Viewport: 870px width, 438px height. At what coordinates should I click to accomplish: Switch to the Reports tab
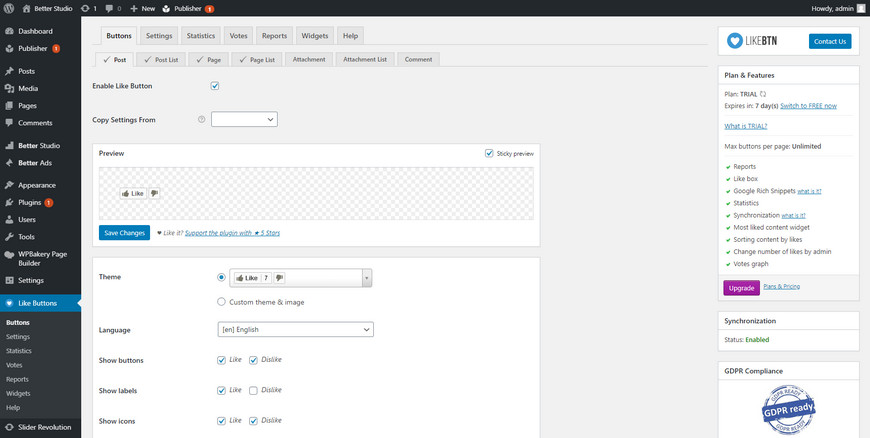click(275, 36)
